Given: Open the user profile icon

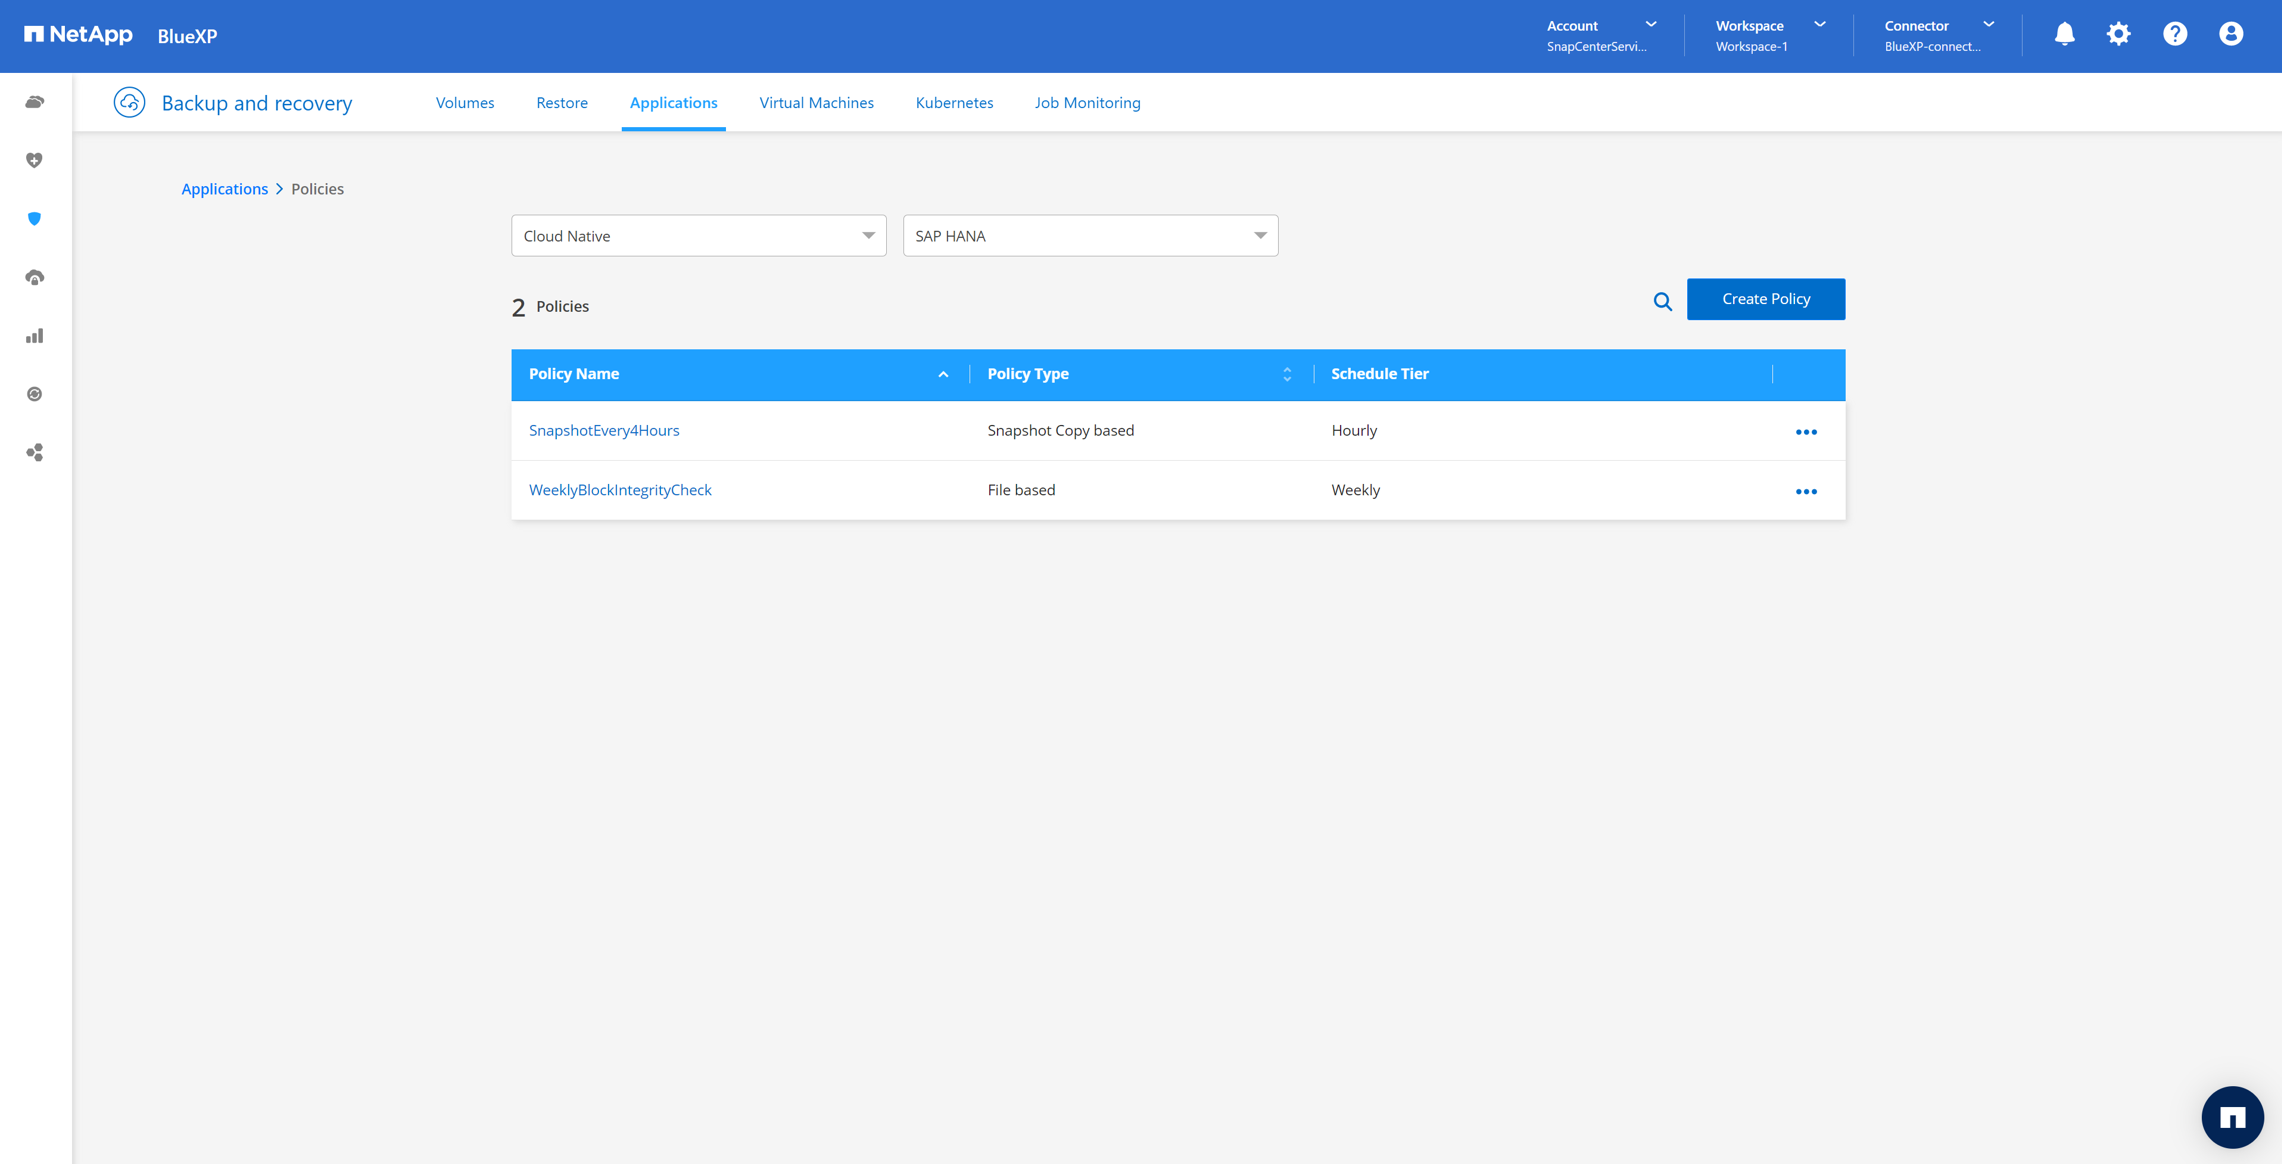Looking at the screenshot, I should pyautogui.click(x=2231, y=34).
